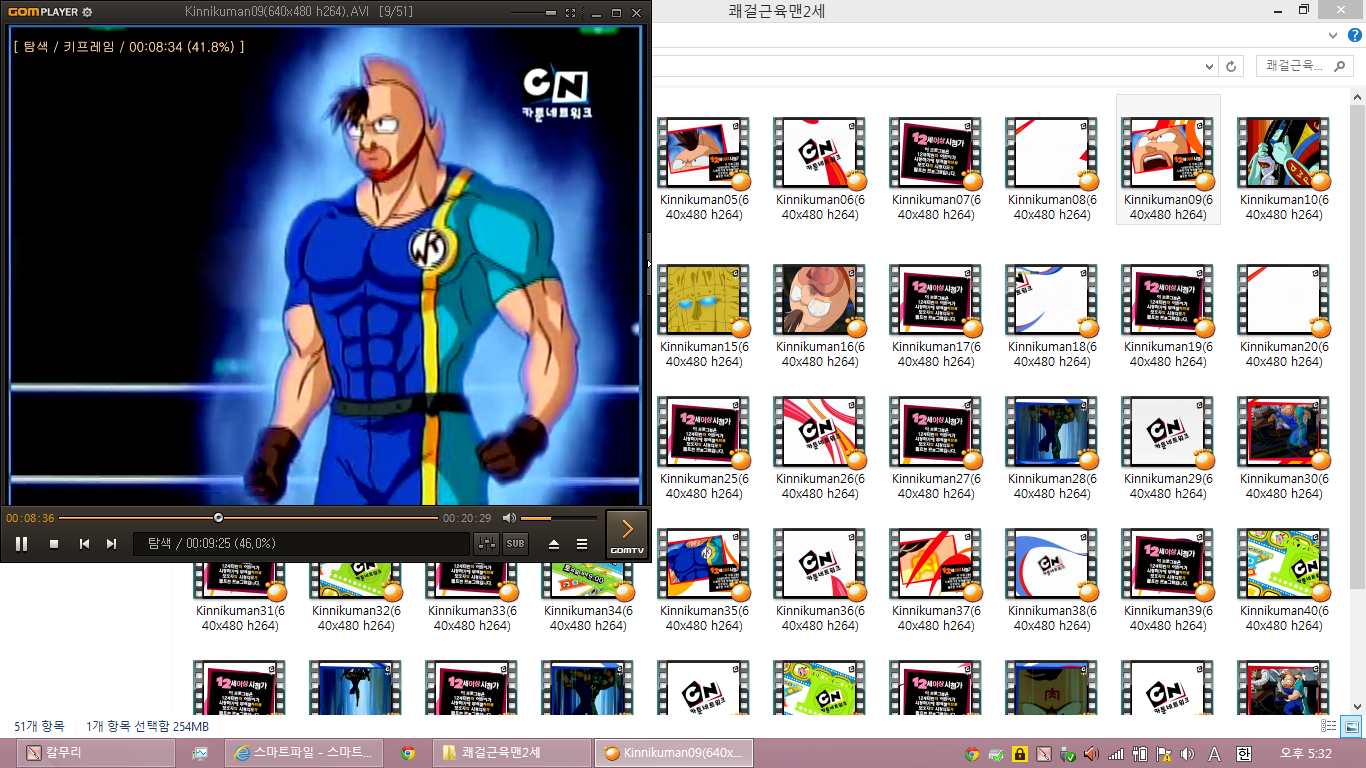Select the Kinnikuman05 video thumbnail
Screen dimensions: 1366x768
click(703, 153)
